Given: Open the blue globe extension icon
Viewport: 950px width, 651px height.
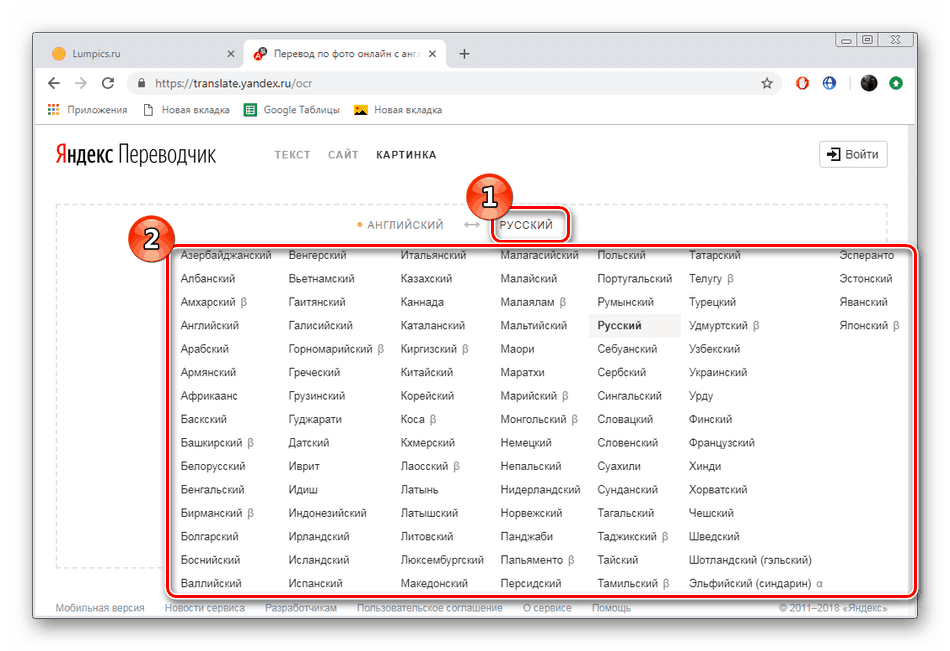Looking at the screenshot, I should (x=829, y=83).
